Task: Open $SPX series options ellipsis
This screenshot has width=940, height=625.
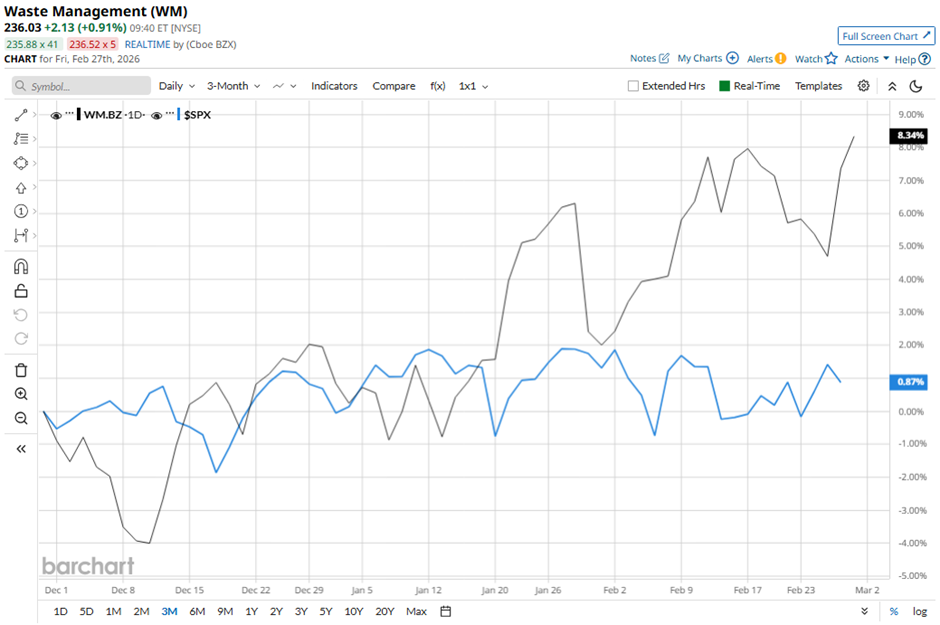Action: pyautogui.click(x=170, y=114)
